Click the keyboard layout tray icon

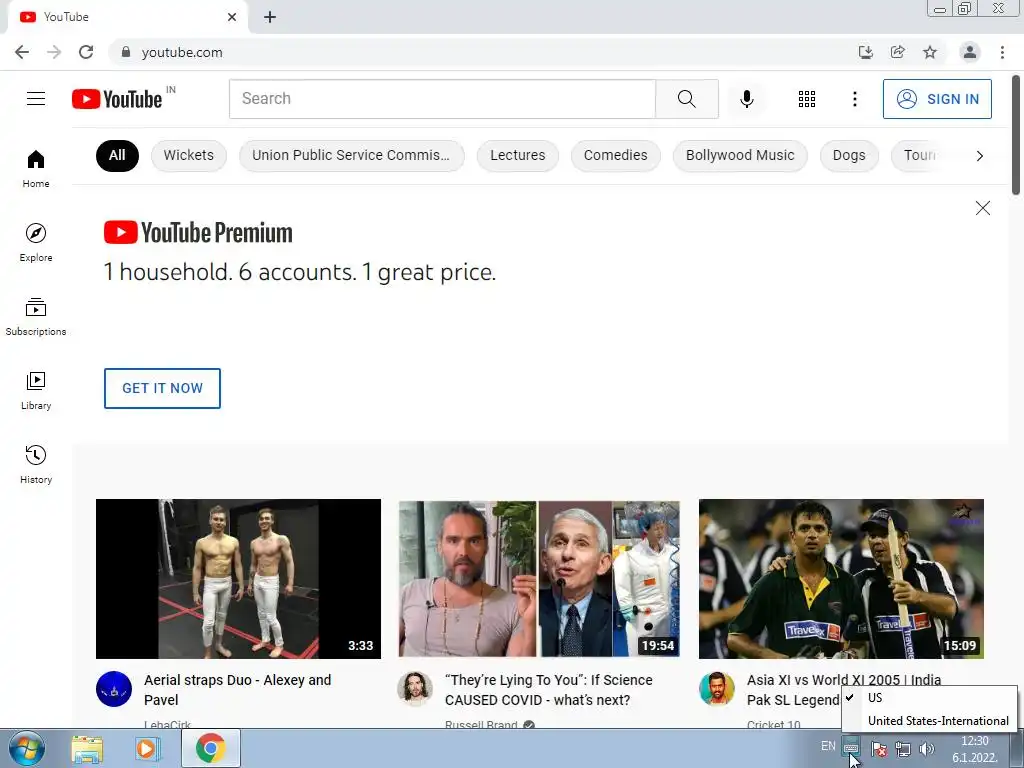pos(850,747)
